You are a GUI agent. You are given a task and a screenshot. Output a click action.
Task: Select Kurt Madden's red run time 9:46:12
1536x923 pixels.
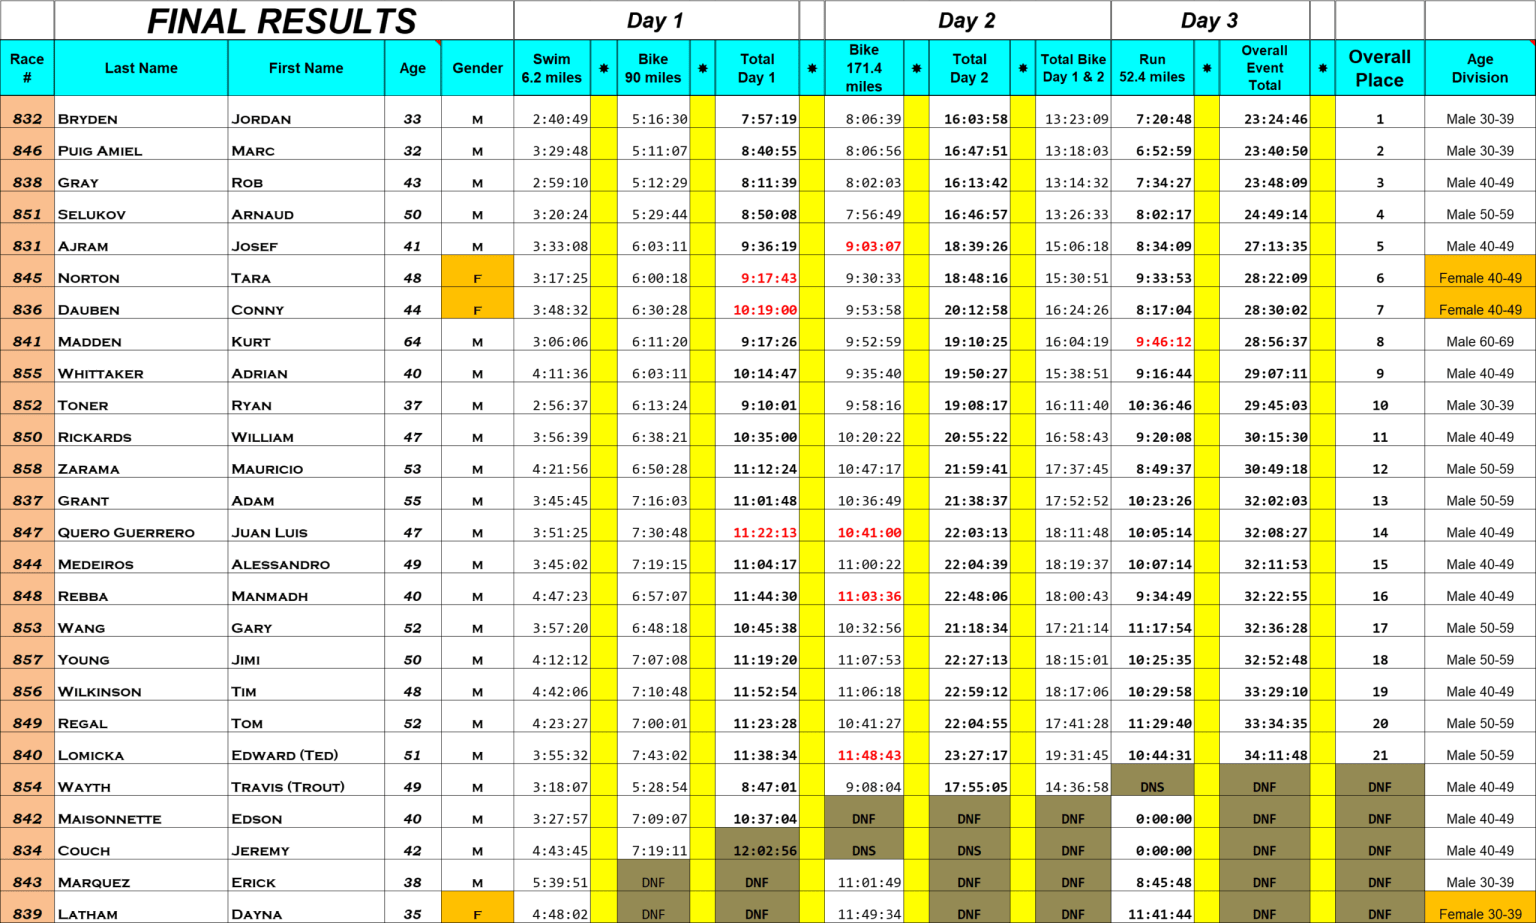click(1163, 341)
